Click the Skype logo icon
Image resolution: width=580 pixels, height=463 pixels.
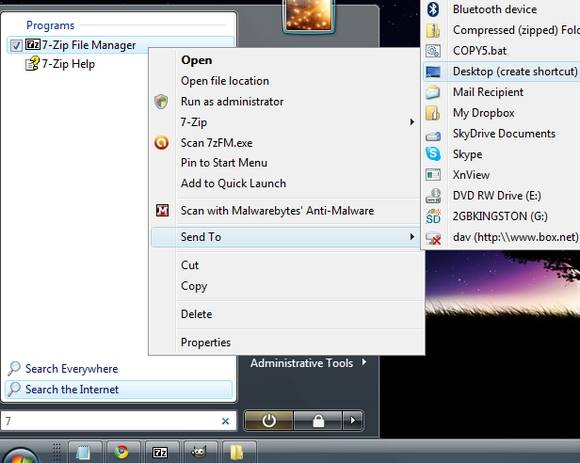coord(433,154)
